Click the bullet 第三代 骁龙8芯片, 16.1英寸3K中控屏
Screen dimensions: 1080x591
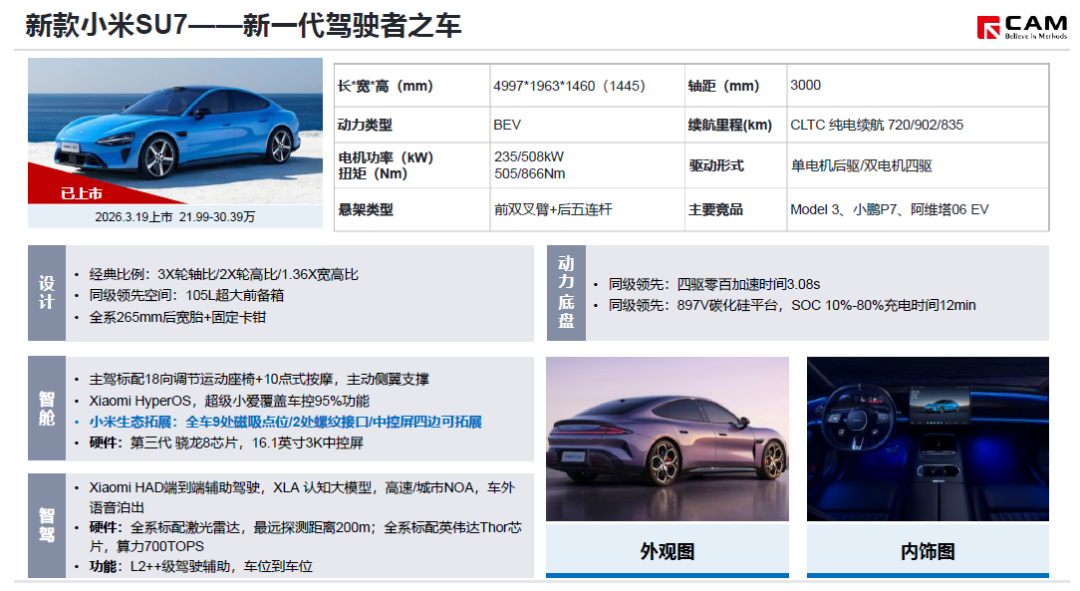[x=225, y=442]
